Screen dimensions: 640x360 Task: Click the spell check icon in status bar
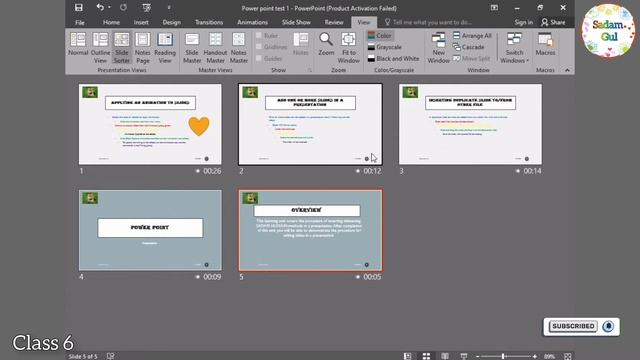tap(111, 356)
